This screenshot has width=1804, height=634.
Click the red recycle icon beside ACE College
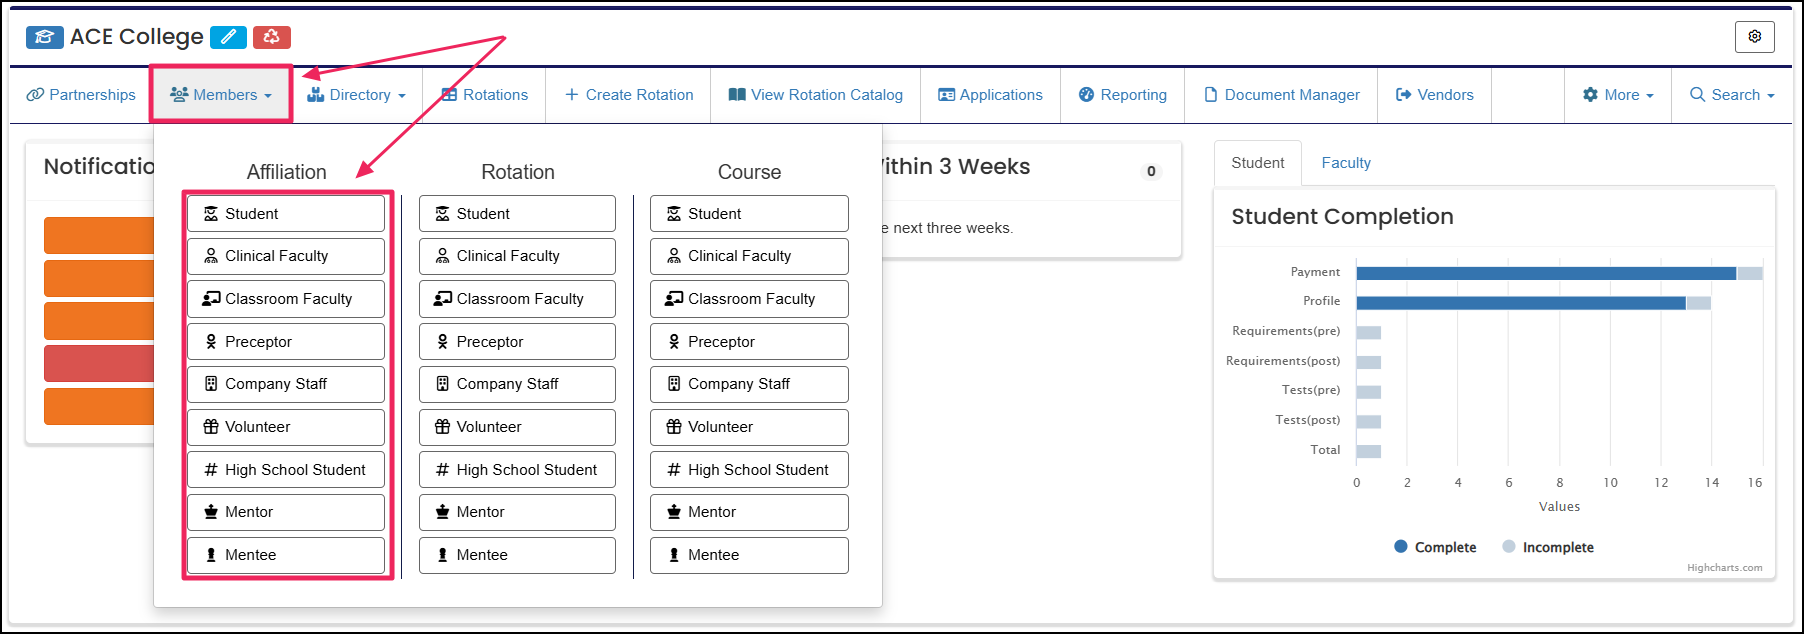tap(272, 37)
